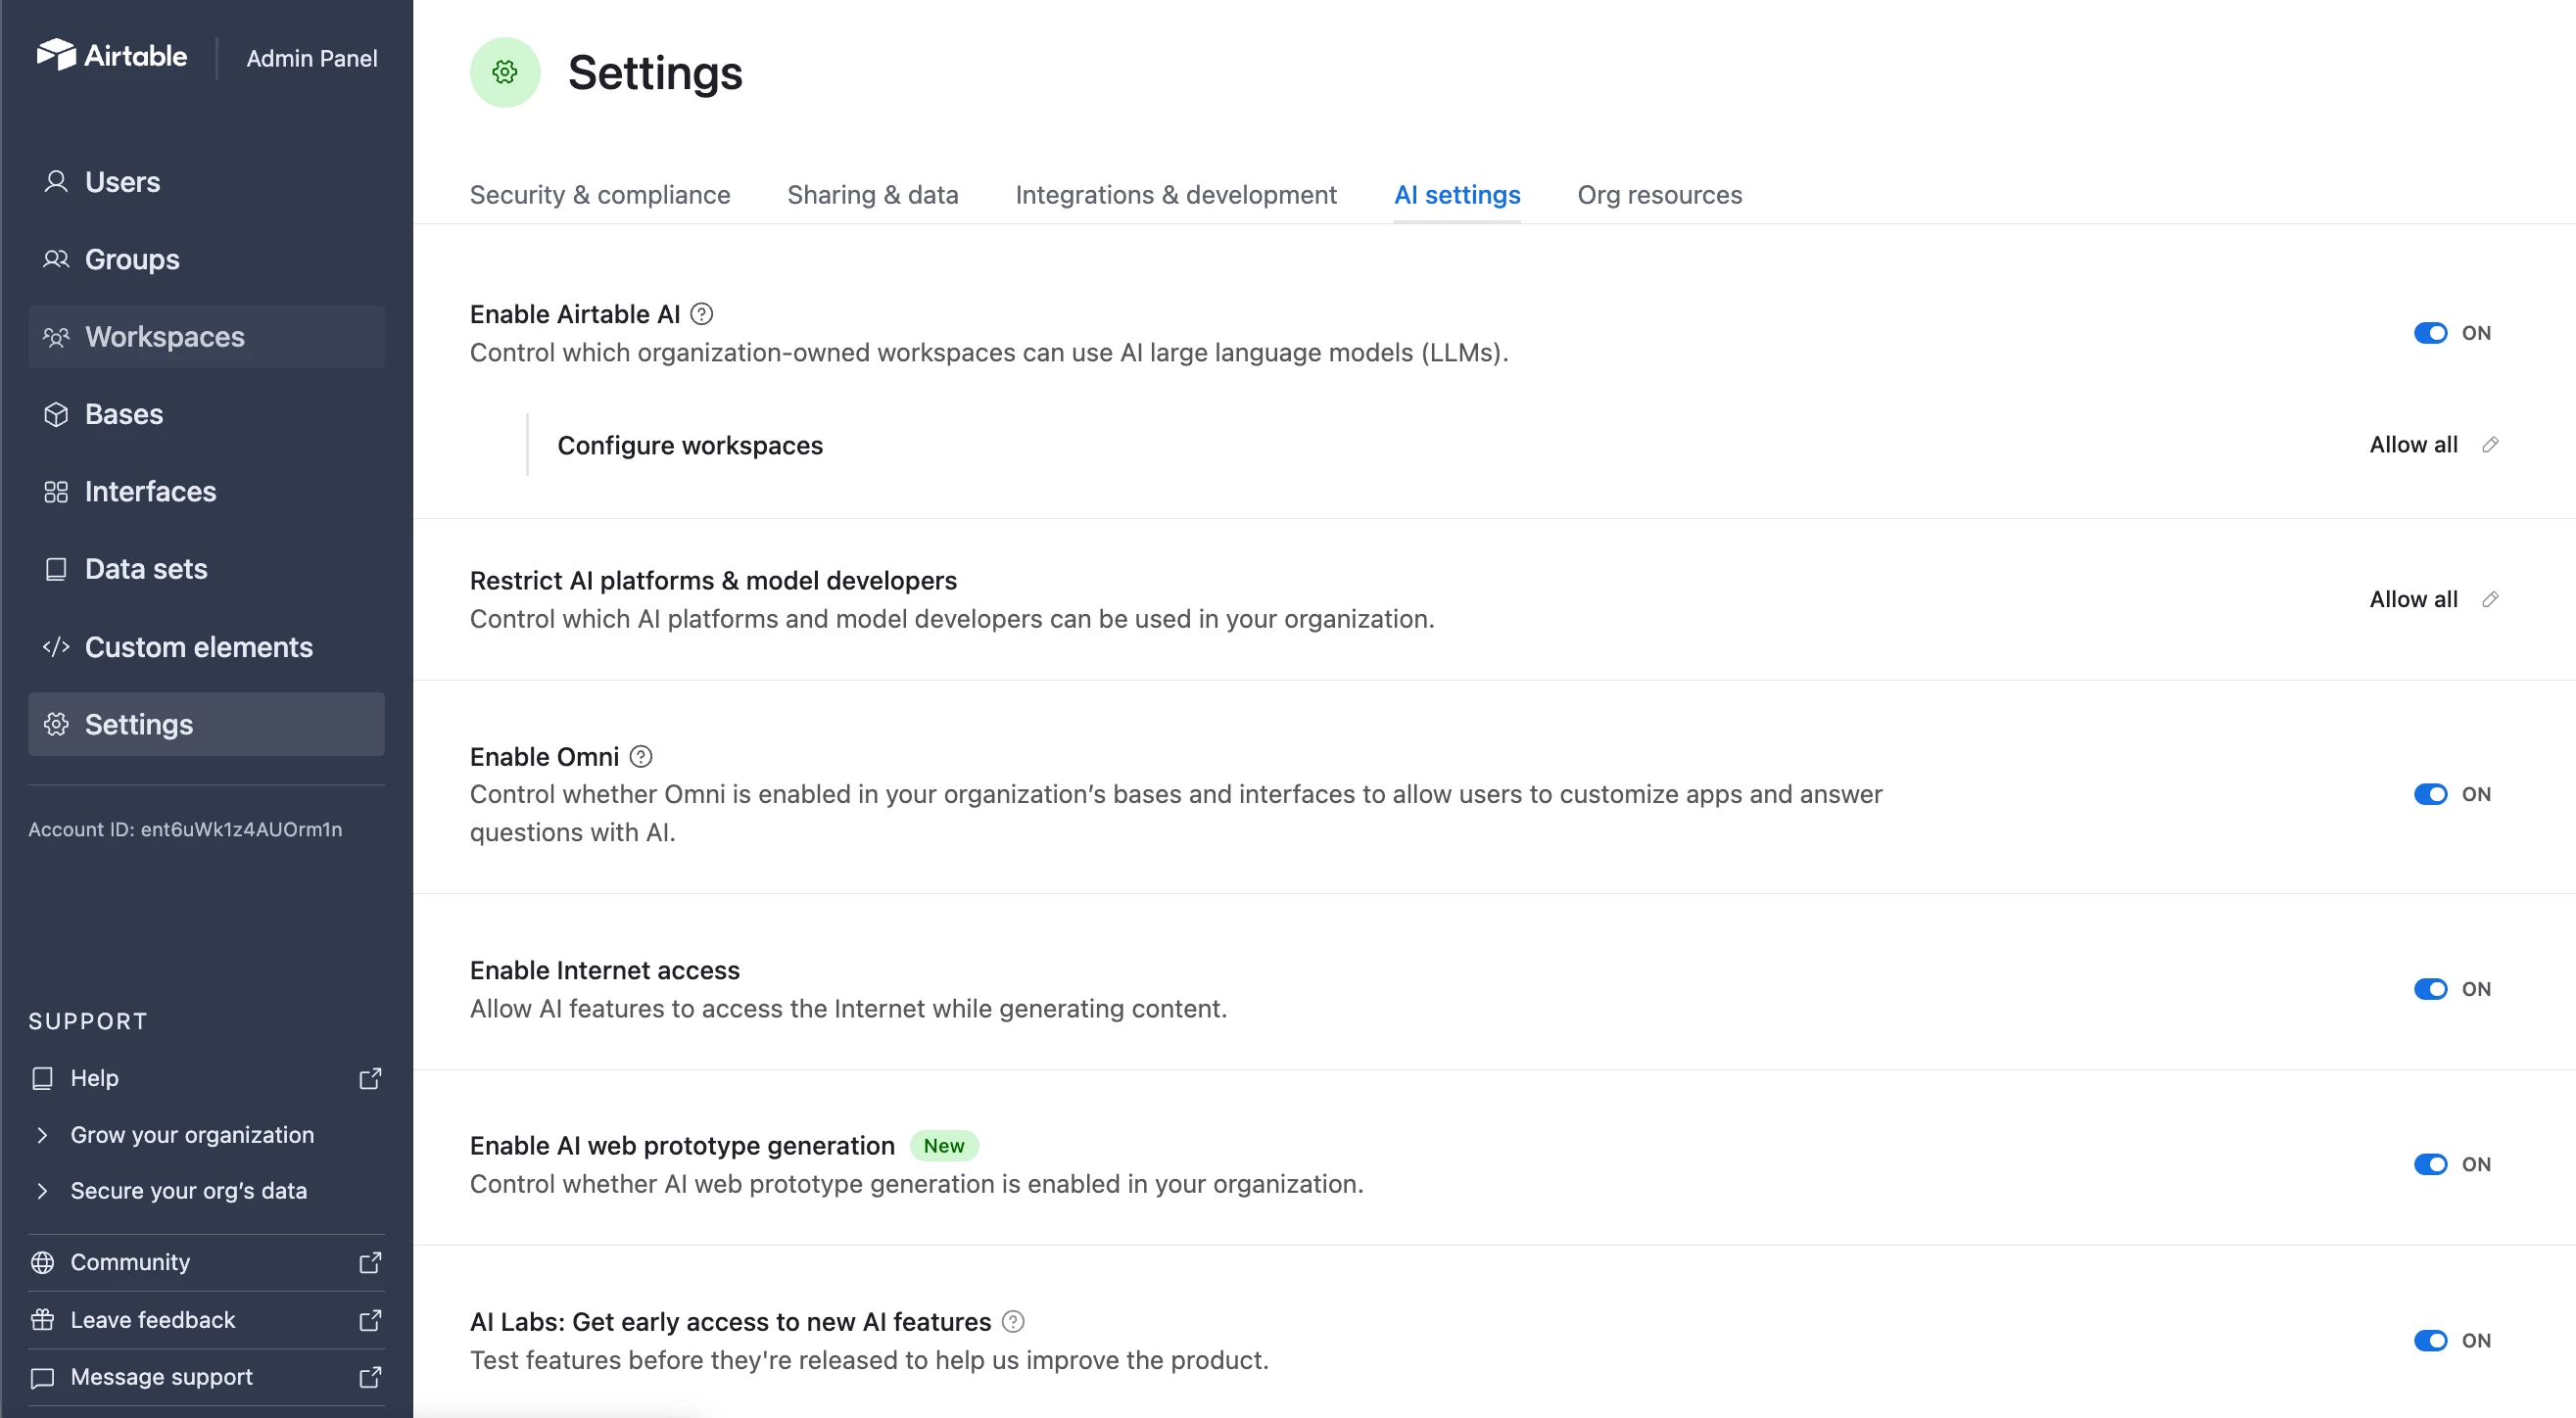Click the help icon beside Enable Airtable AI
This screenshot has height=1418, width=2576.
(x=702, y=314)
